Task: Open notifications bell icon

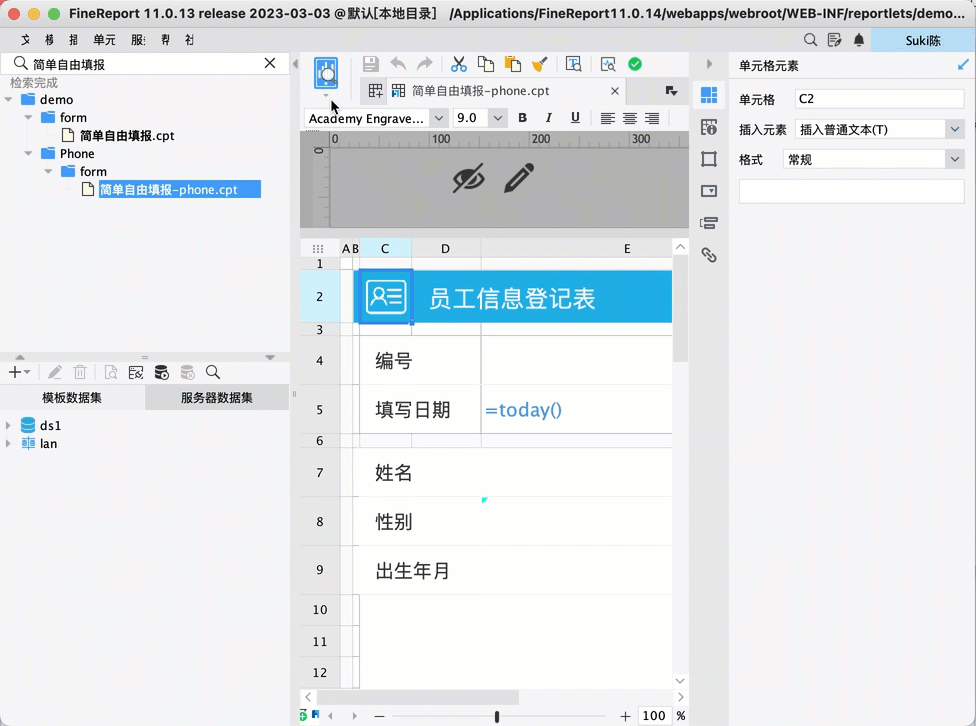Action: [x=859, y=40]
